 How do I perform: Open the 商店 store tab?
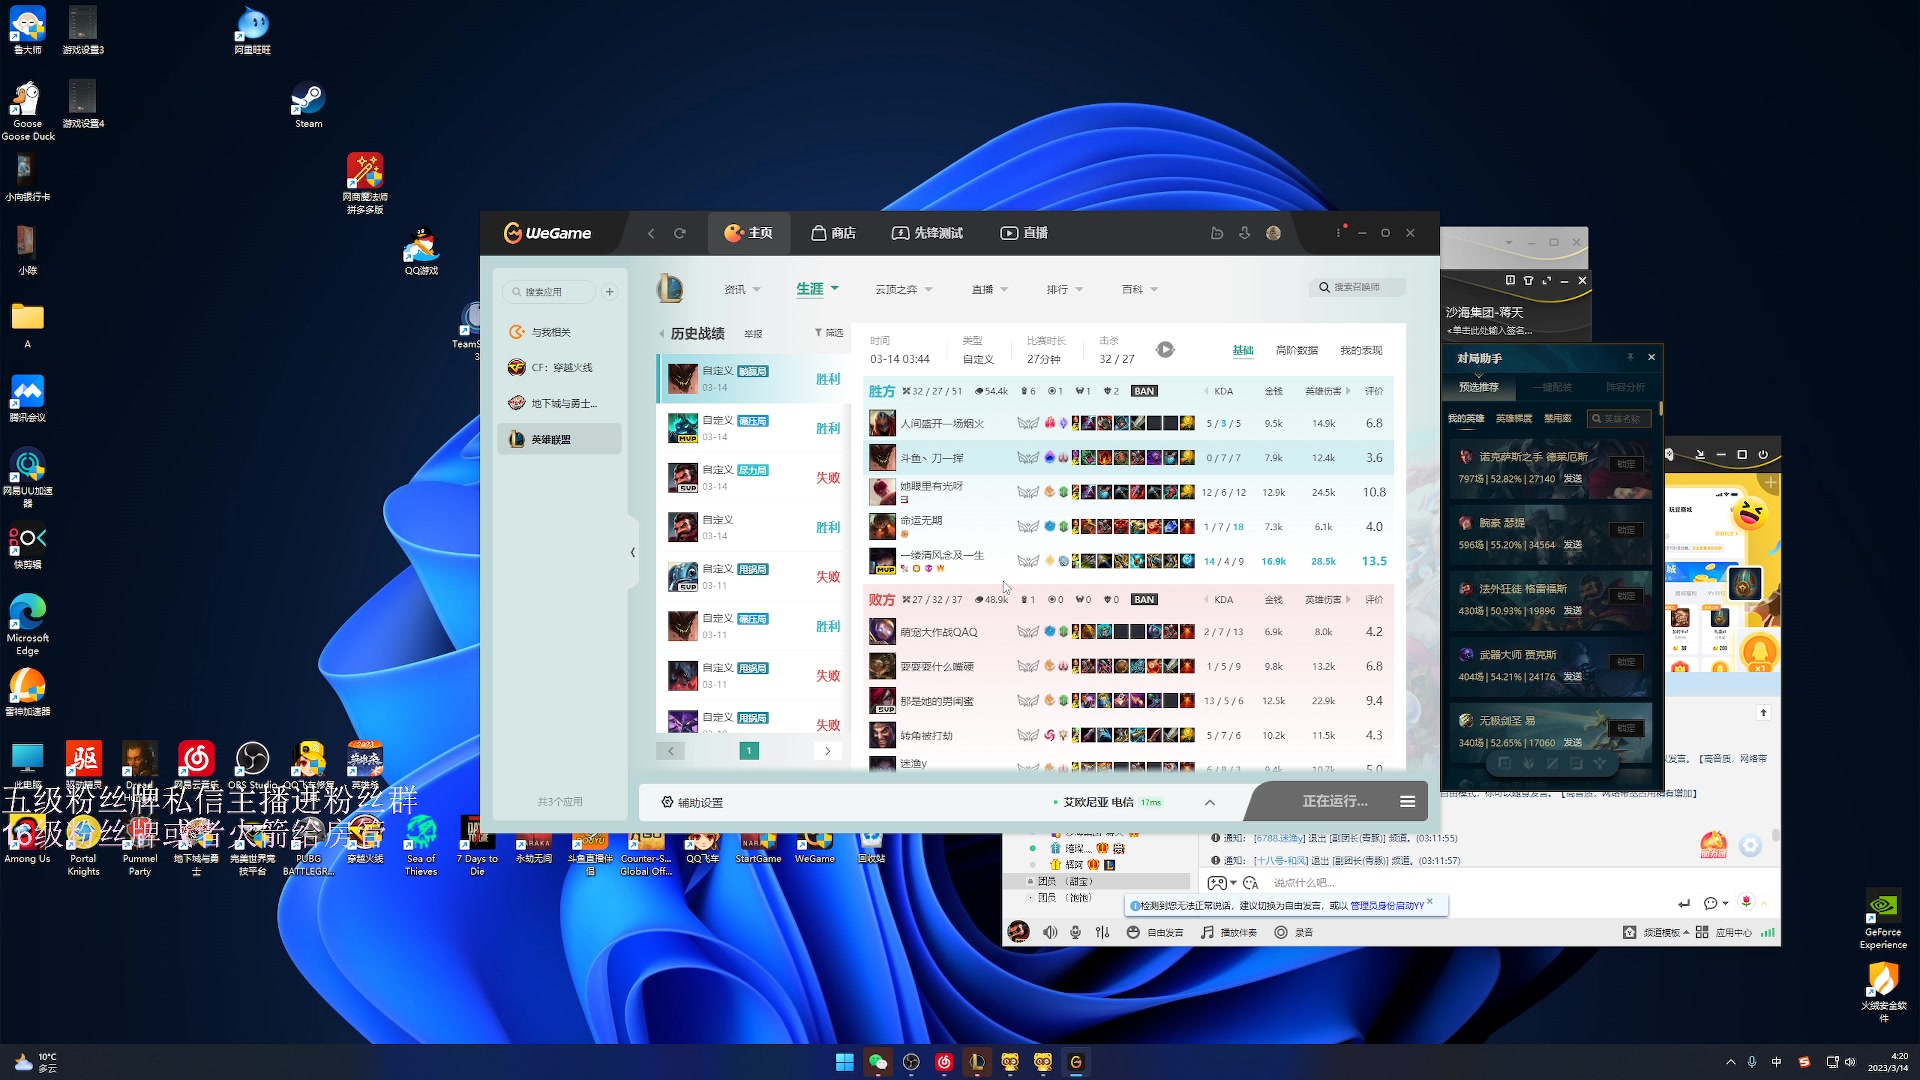pyautogui.click(x=833, y=233)
